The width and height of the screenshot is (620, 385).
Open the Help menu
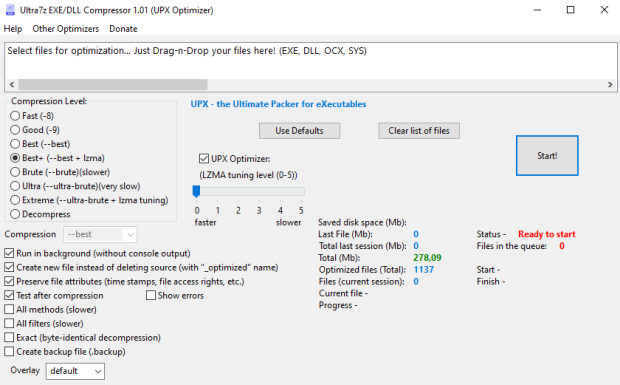point(13,29)
